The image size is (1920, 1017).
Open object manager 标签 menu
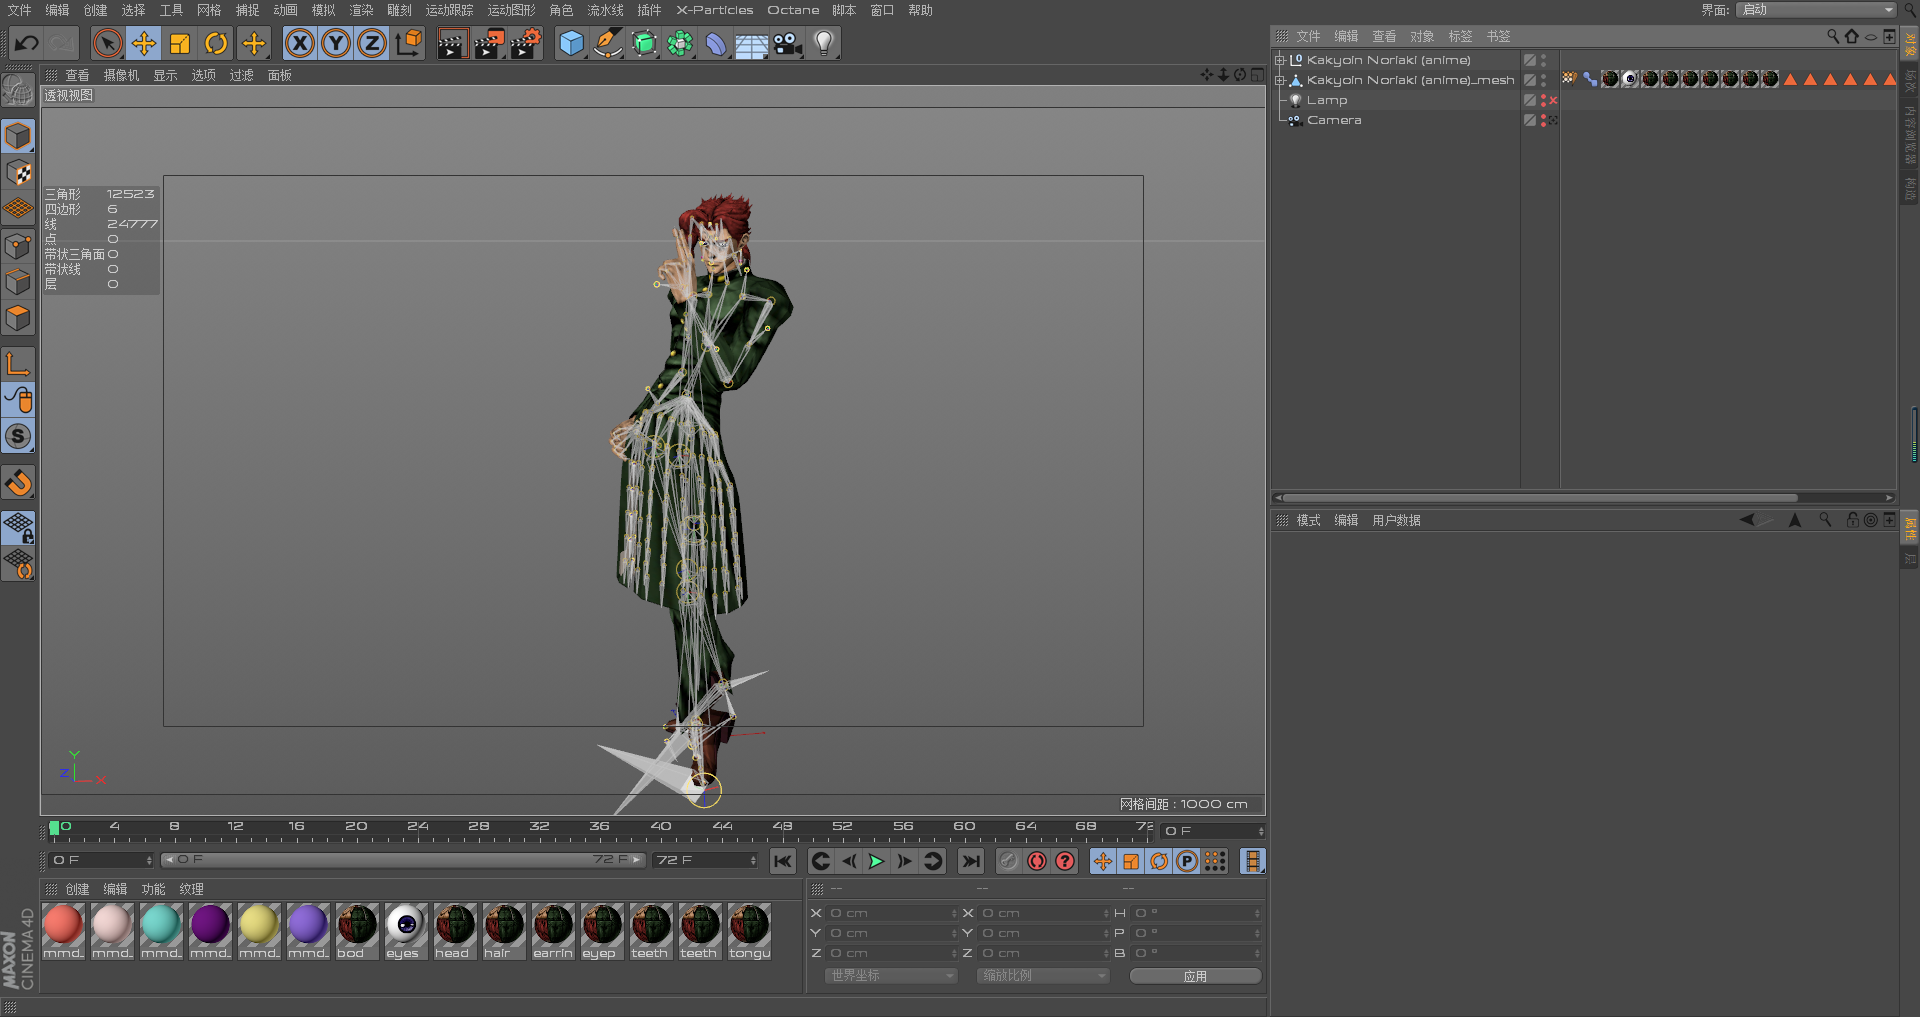click(1460, 36)
